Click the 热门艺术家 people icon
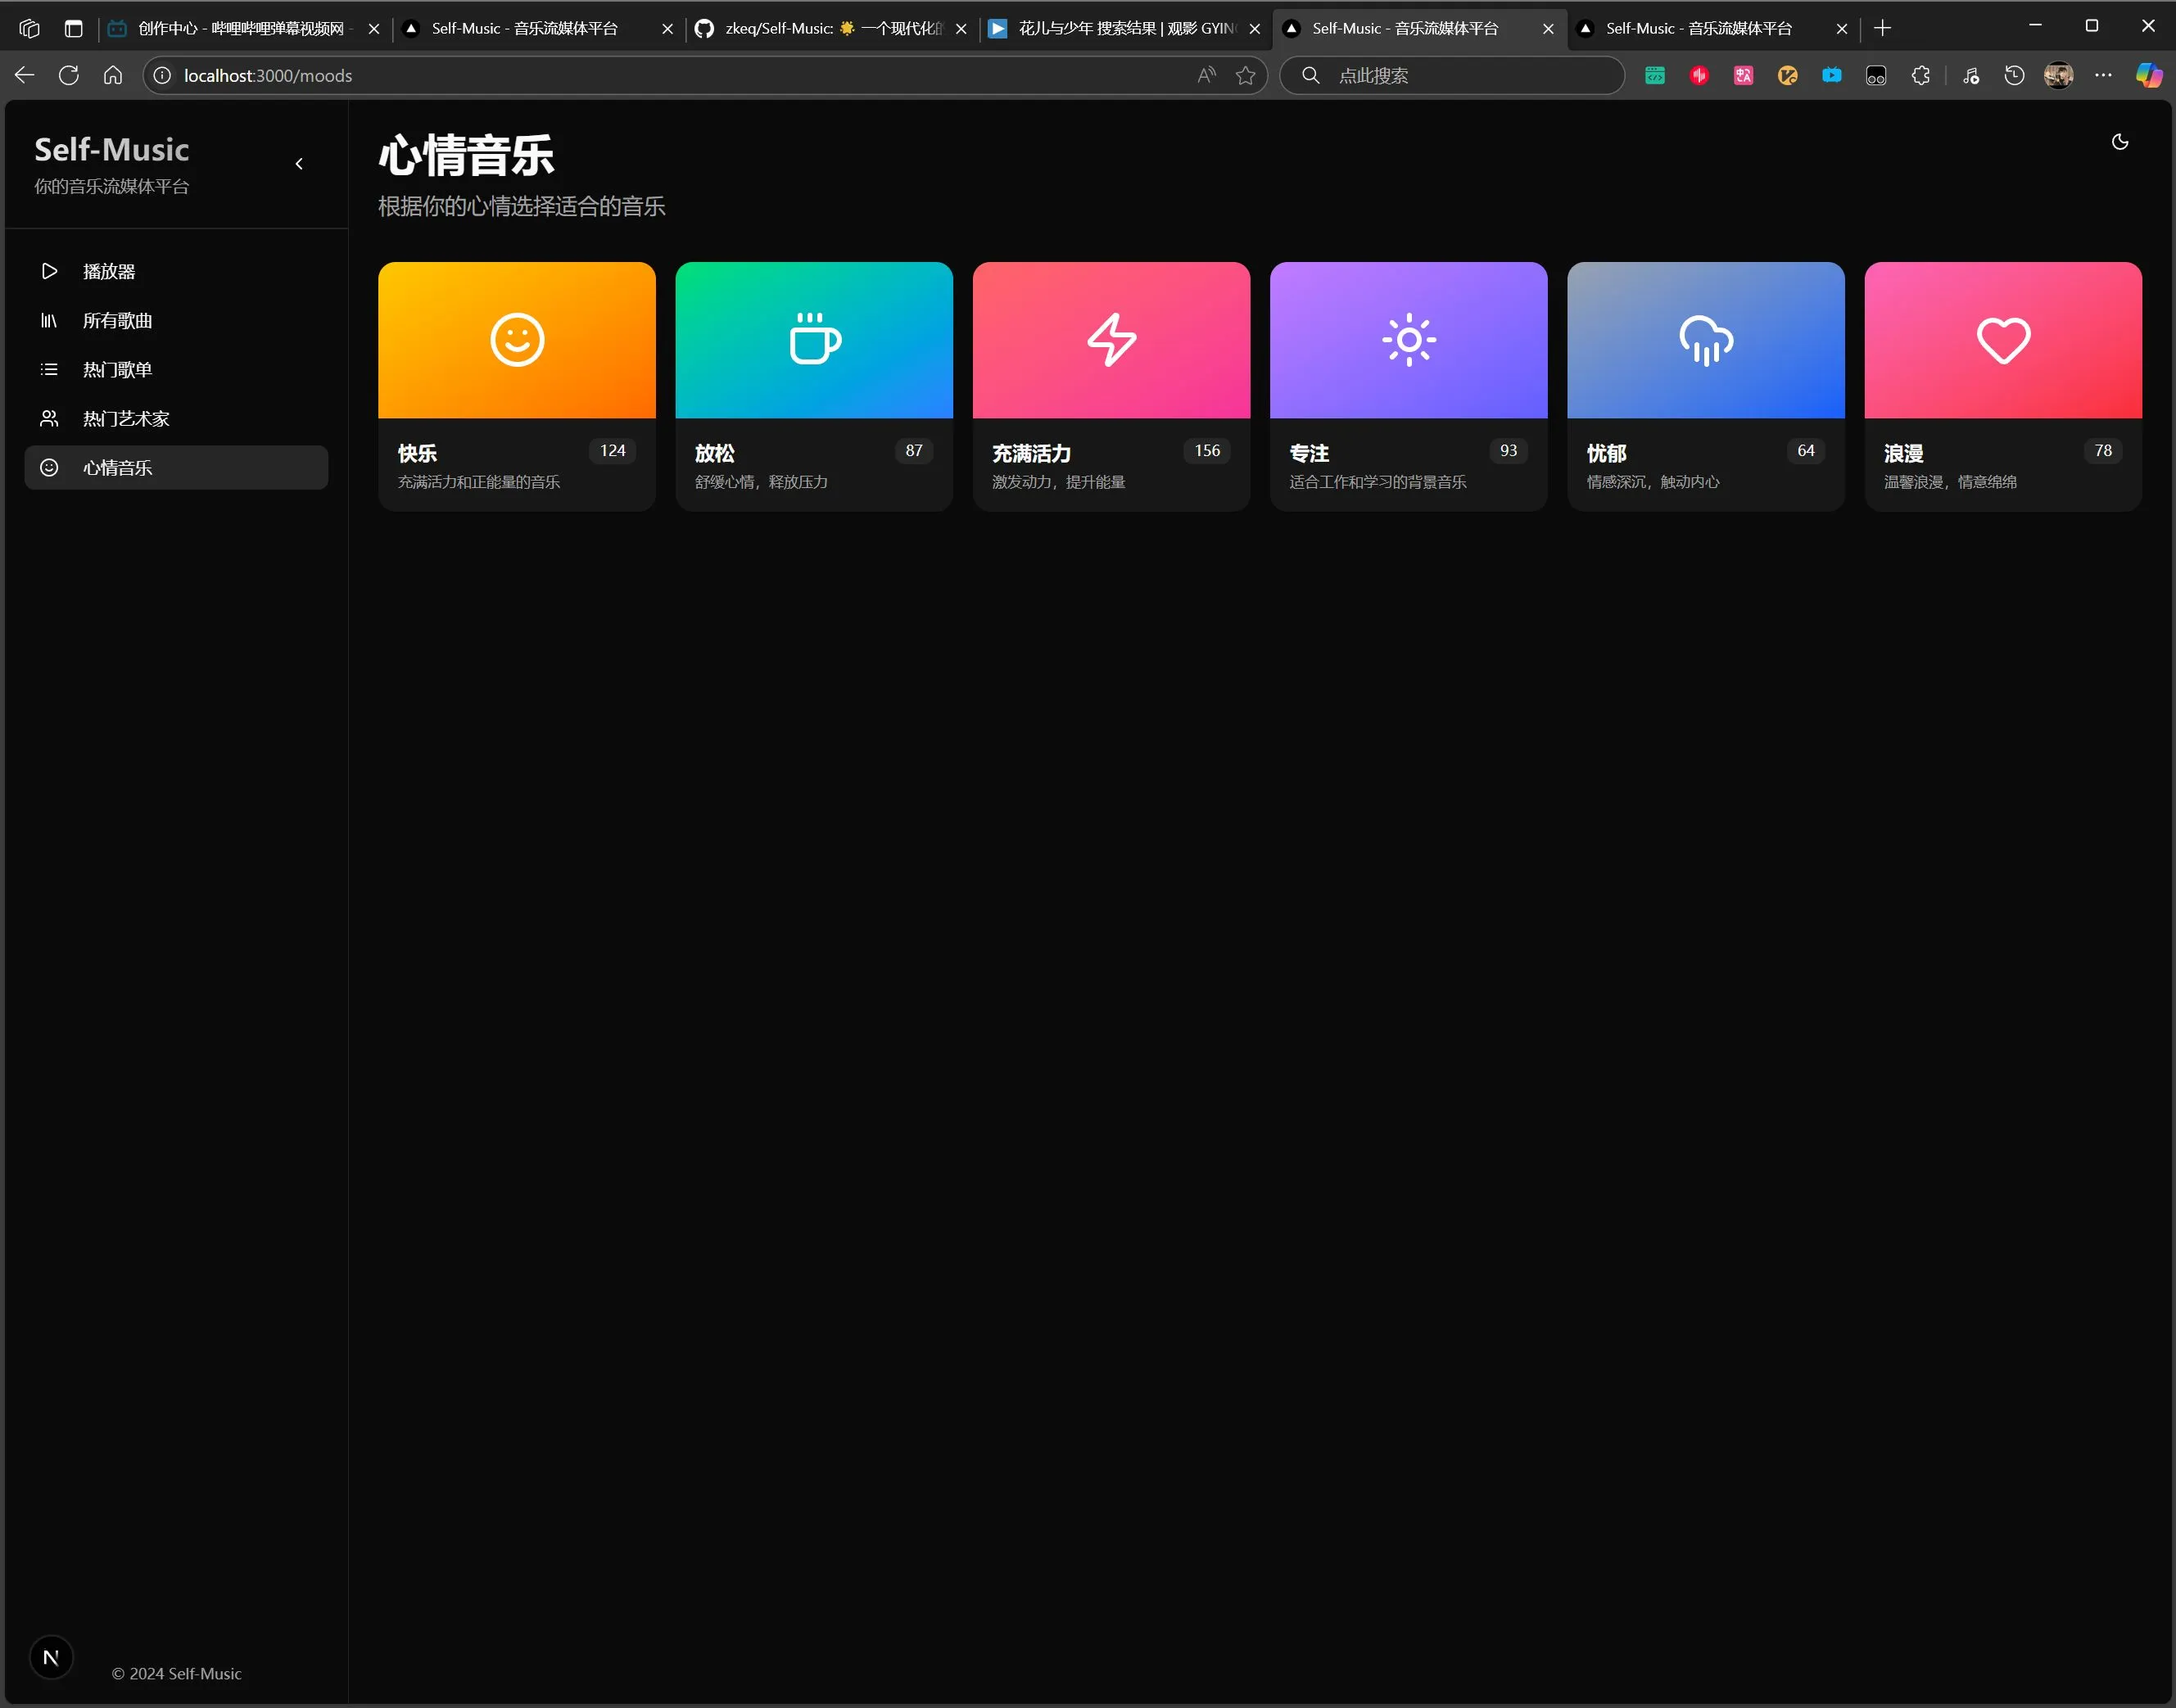 (x=48, y=418)
